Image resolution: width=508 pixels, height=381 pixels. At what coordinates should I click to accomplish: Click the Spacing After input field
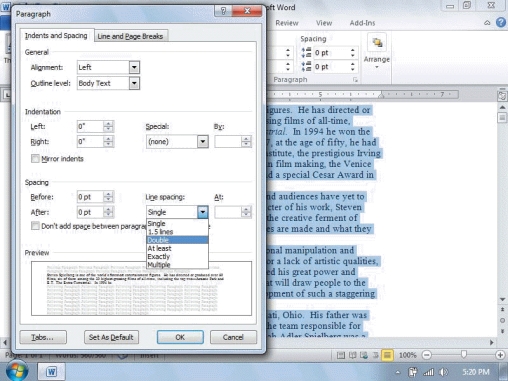[x=90, y=212]
